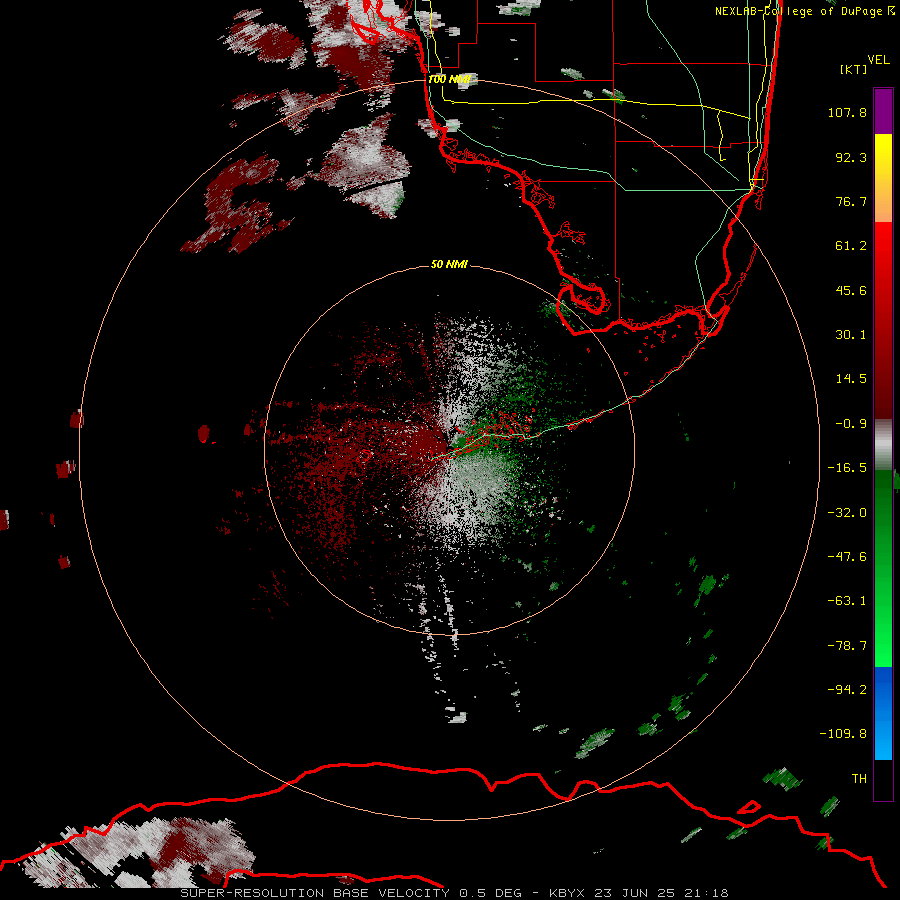The image size is (900, 900).
Task: Click the SUPER-RESOLUTION BASE VELOCITY caption text
Action: coord(315,893)
